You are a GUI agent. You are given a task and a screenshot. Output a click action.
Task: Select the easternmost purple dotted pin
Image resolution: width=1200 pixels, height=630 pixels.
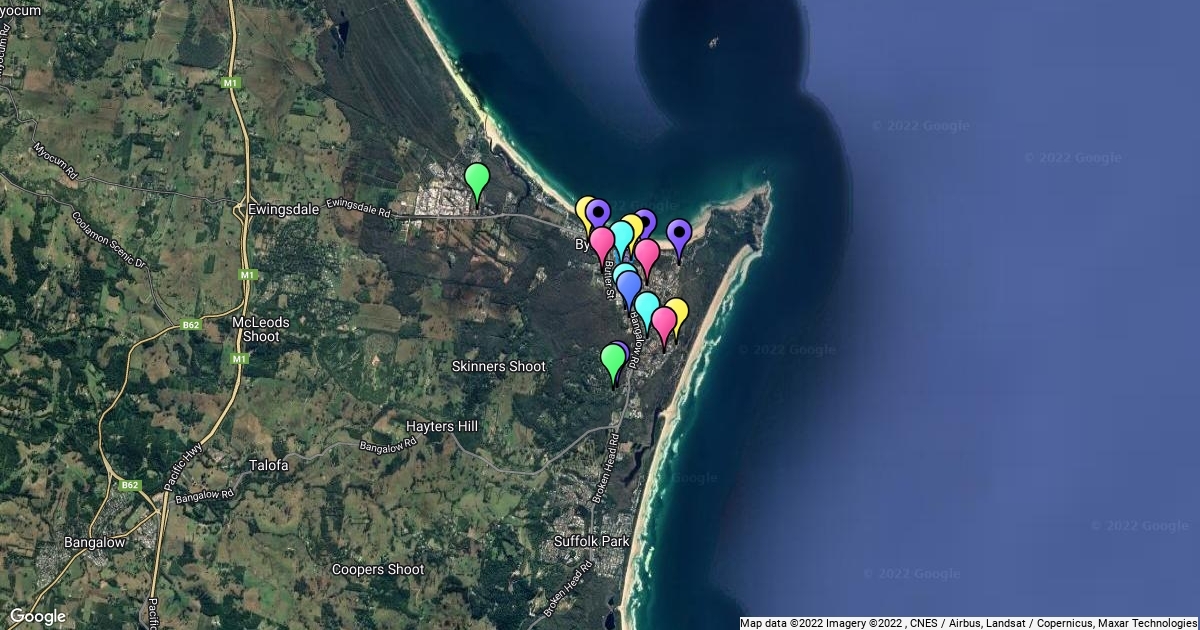pyautogui.click(x=679, y=236)
